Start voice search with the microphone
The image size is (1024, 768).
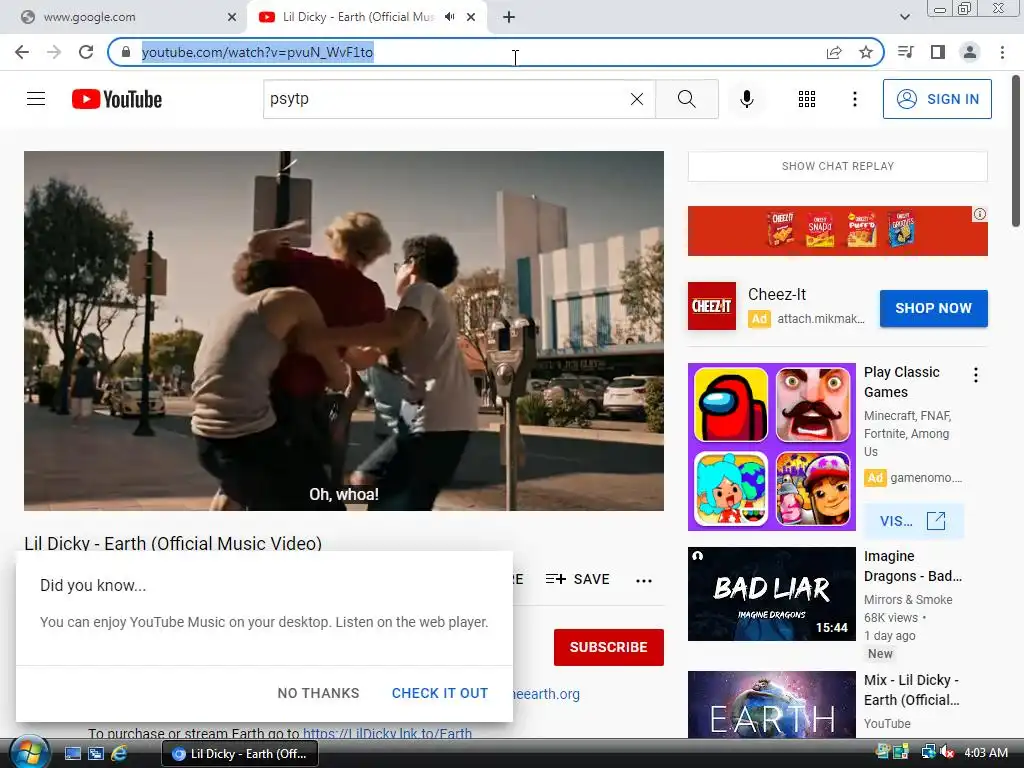point(746,99)
